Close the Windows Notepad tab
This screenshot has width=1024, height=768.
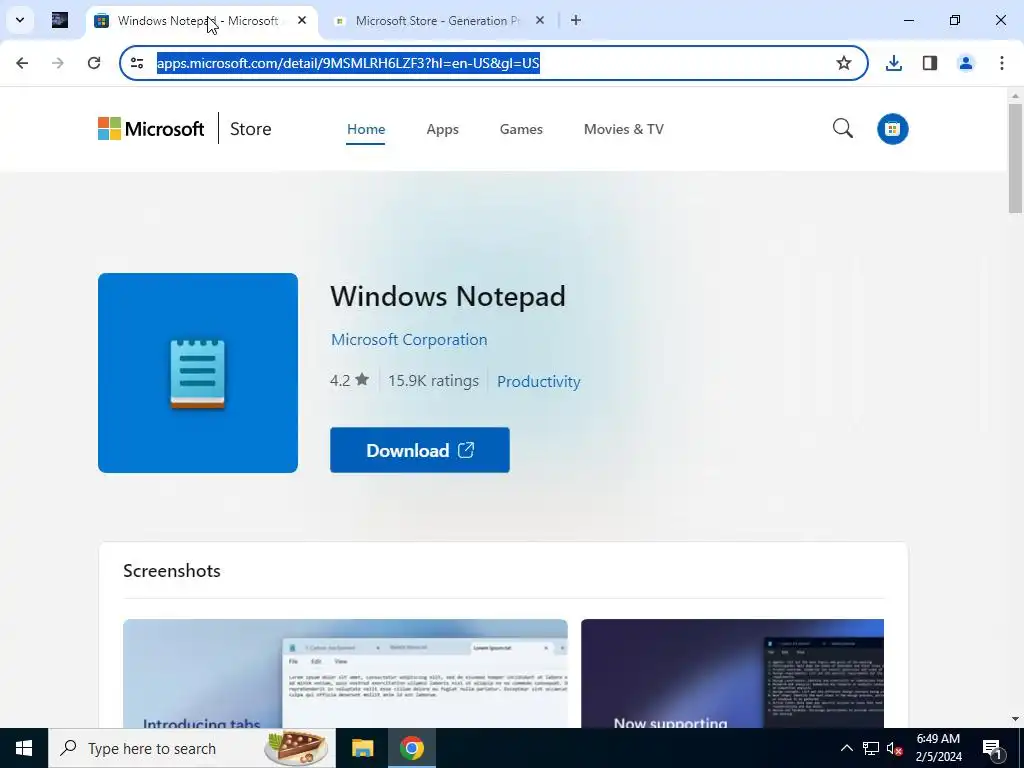[302, 20]
